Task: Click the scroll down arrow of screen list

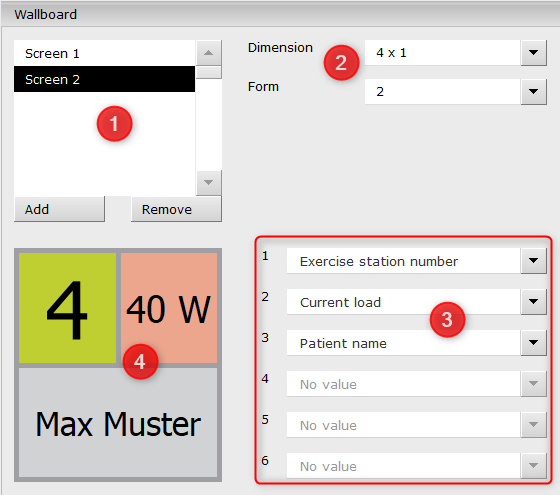Action: tap(209, 182)
